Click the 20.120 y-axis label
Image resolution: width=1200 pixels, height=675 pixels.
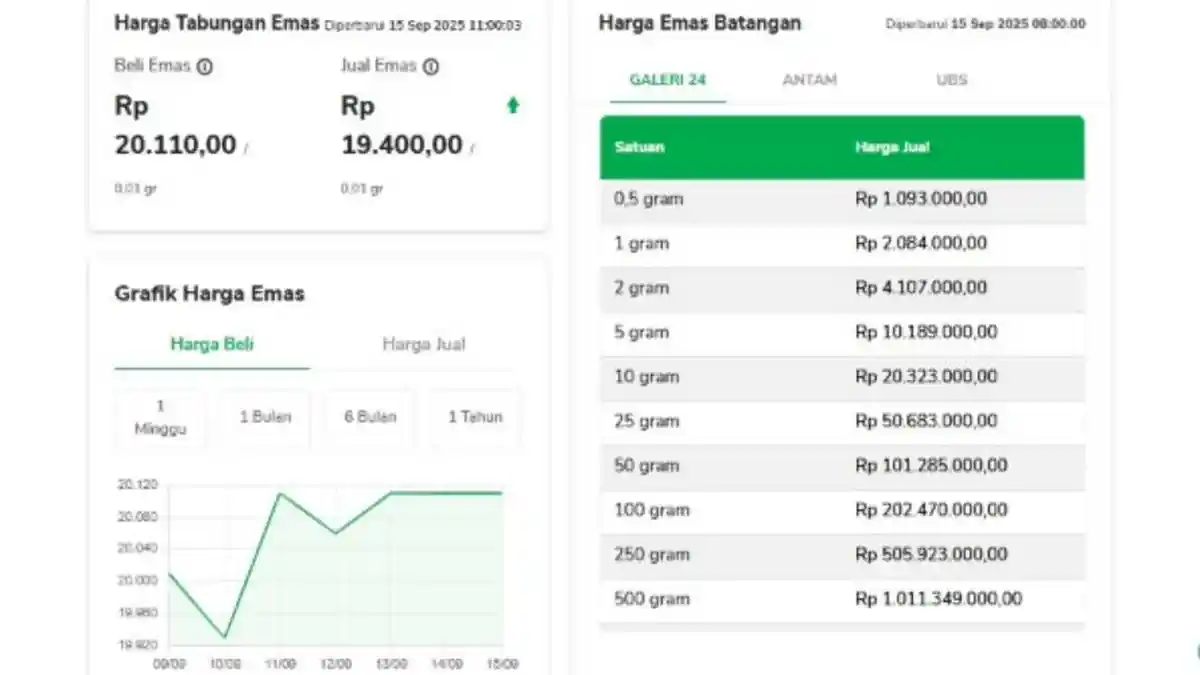(138, 485)
